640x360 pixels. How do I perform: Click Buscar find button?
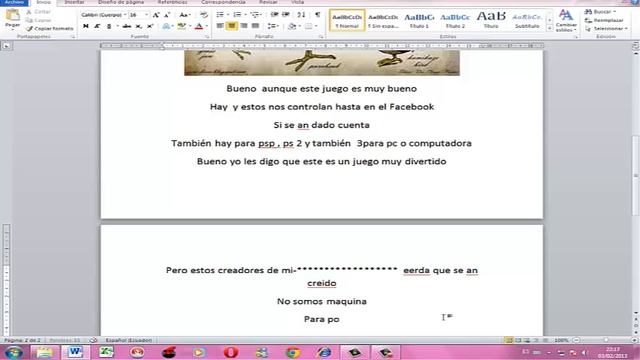click(600, 12)
